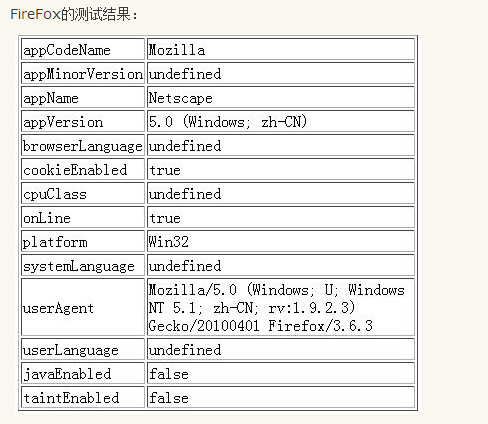Click the appName label cell
This screenshot has width=488, height=424.
point(83,98)
